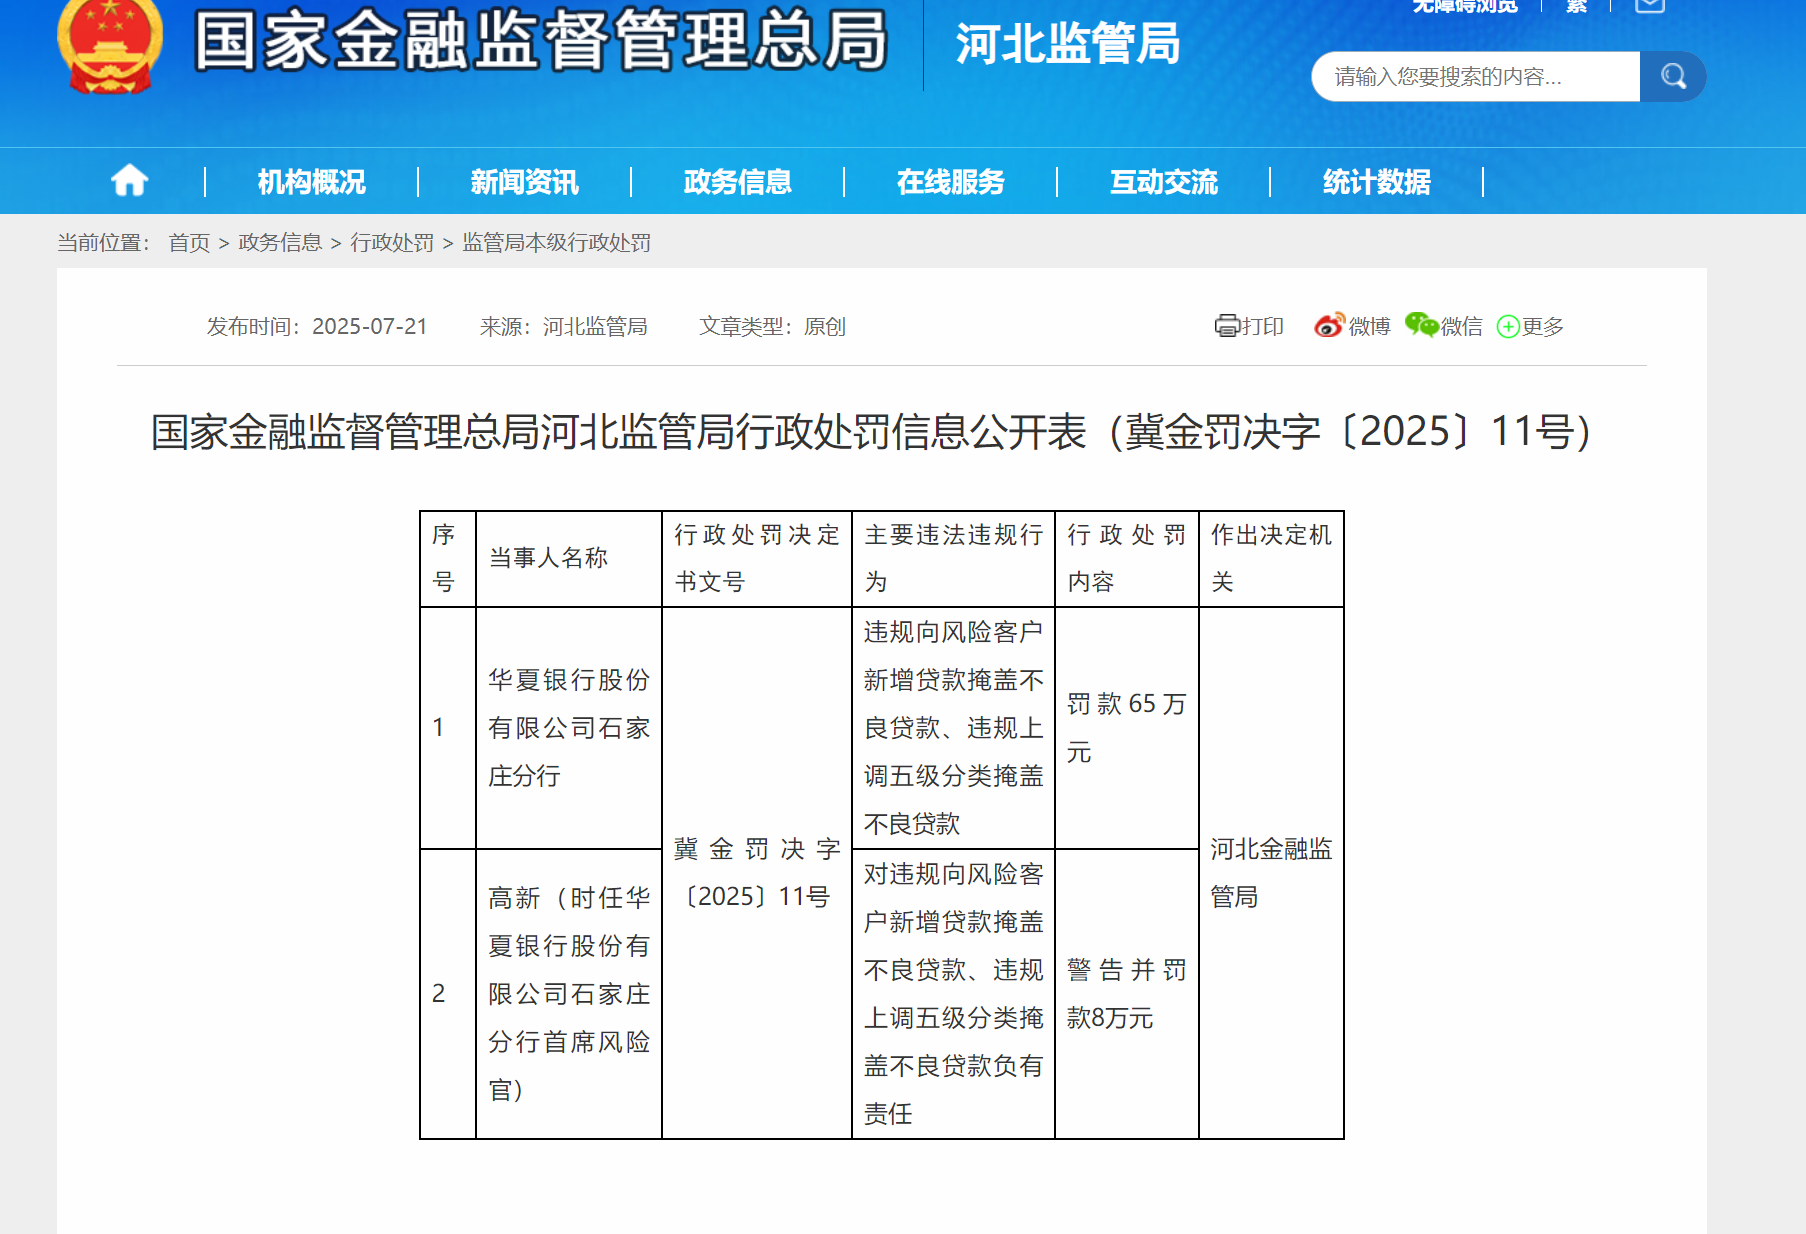Screen dimensions: 1806x1234
Task: Click the document number cell 冀金罚决字〔2025〕11号
Action: pos(756,873)
